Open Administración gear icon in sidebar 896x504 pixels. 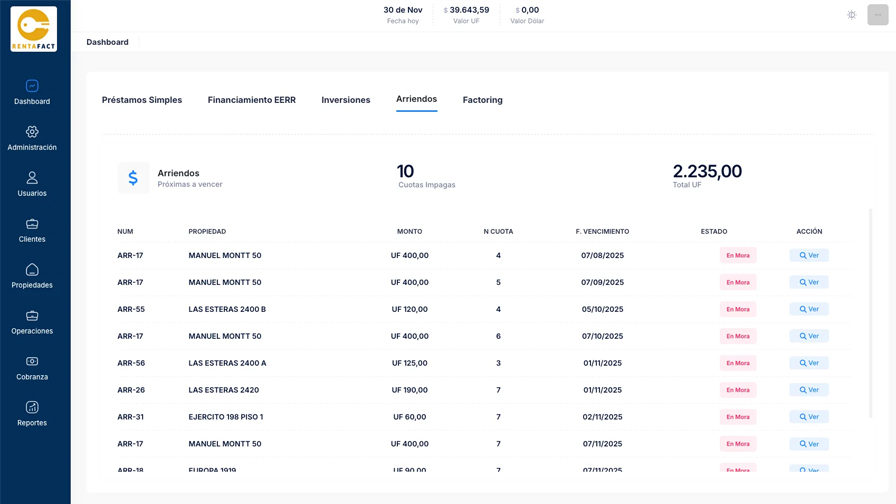[x=32, y=132]
